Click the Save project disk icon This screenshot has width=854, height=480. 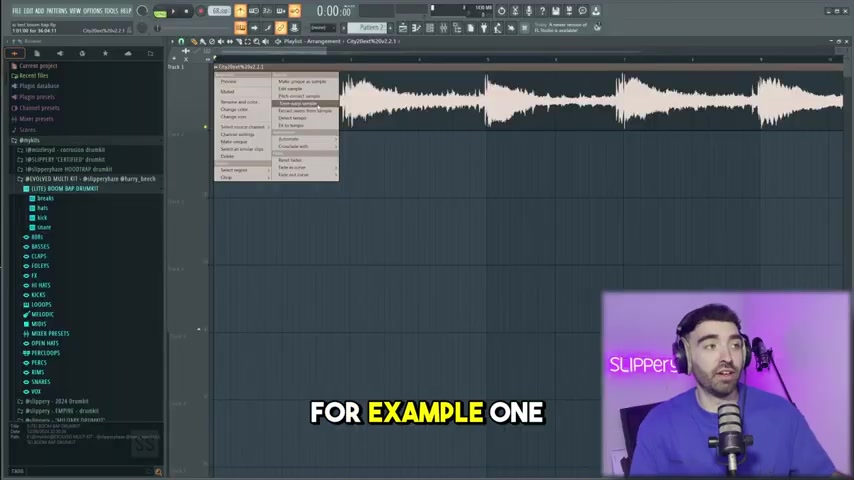[556, 11]
